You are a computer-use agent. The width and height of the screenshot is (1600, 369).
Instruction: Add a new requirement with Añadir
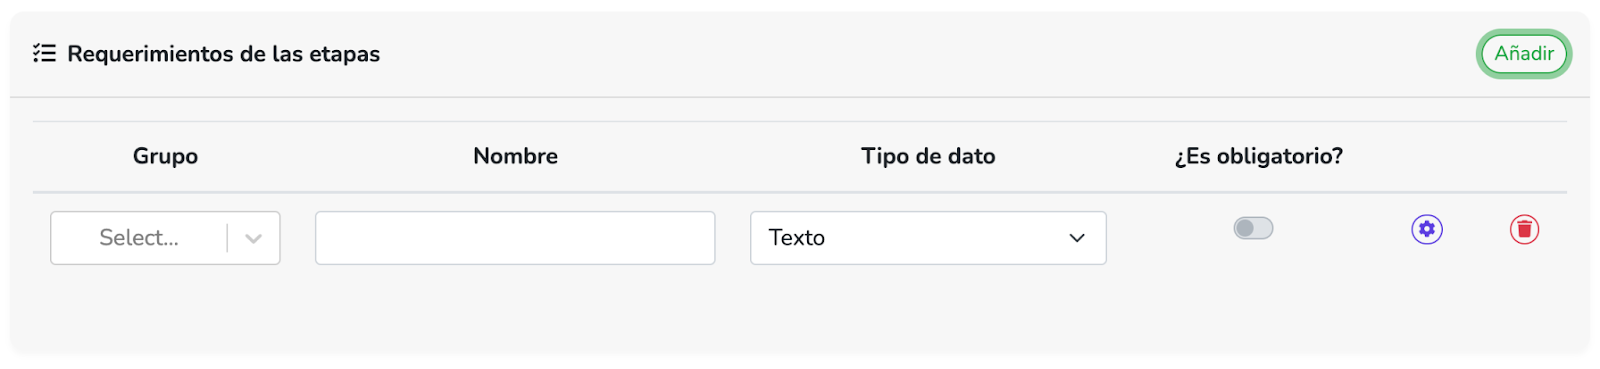(x=1524, y=54)
